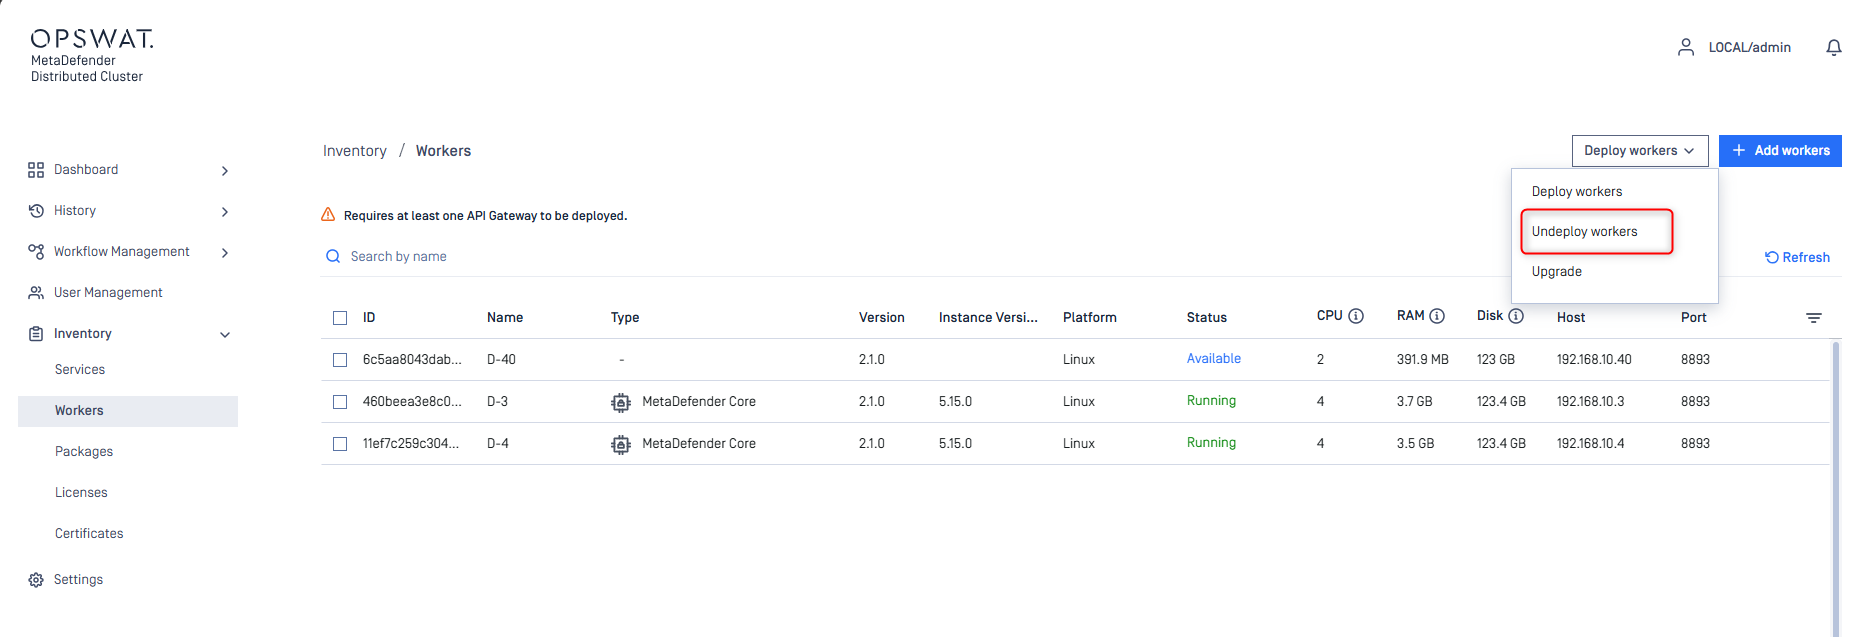The height and width of the screenshot is (637, 1858).
Task: Open Certificates in the sidebar
Action: (x=89, y=534)
